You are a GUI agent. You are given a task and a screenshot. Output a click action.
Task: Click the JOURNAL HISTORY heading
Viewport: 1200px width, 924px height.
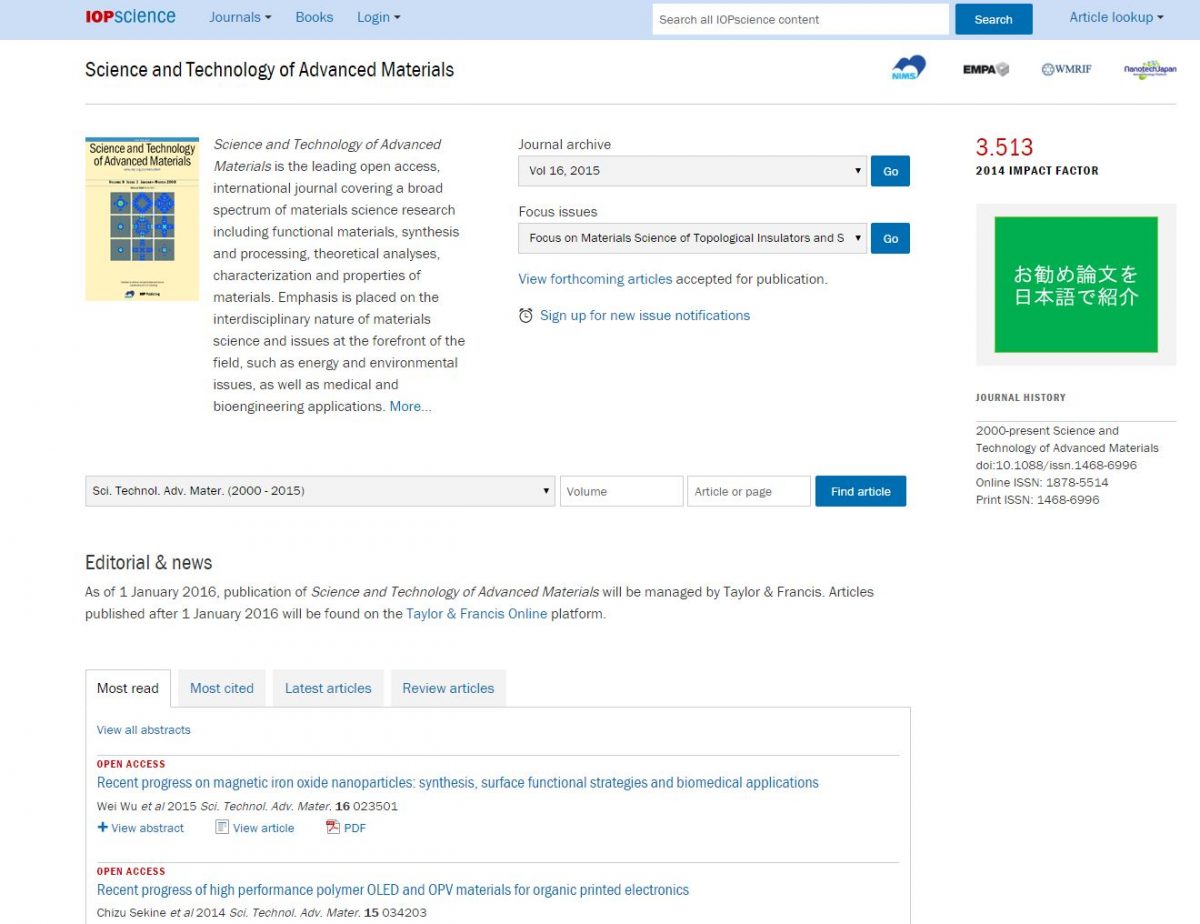1021,397
